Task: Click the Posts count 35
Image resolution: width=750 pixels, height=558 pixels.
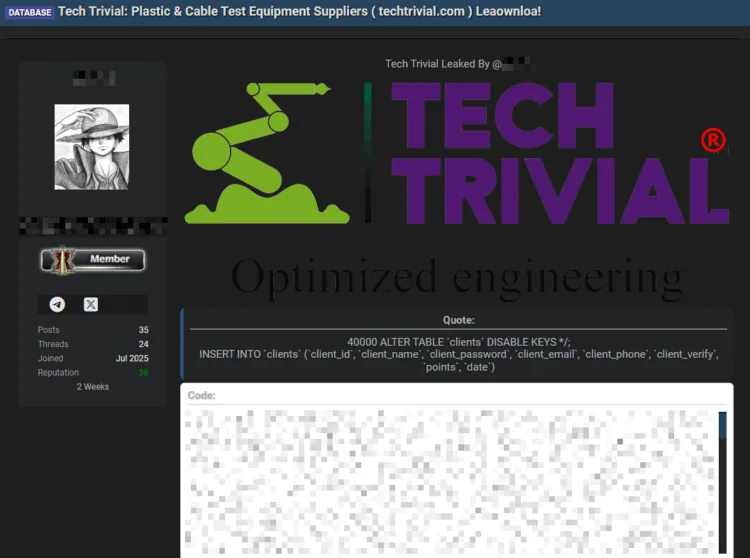Action: 143,330
